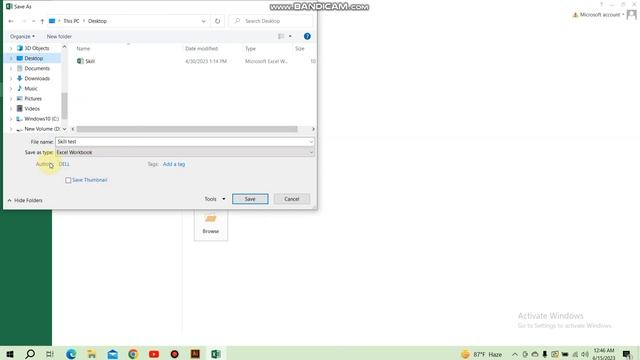640x360 pixels.
Task: Select Videos in navigation pane
Action: [x=32, y=109]
